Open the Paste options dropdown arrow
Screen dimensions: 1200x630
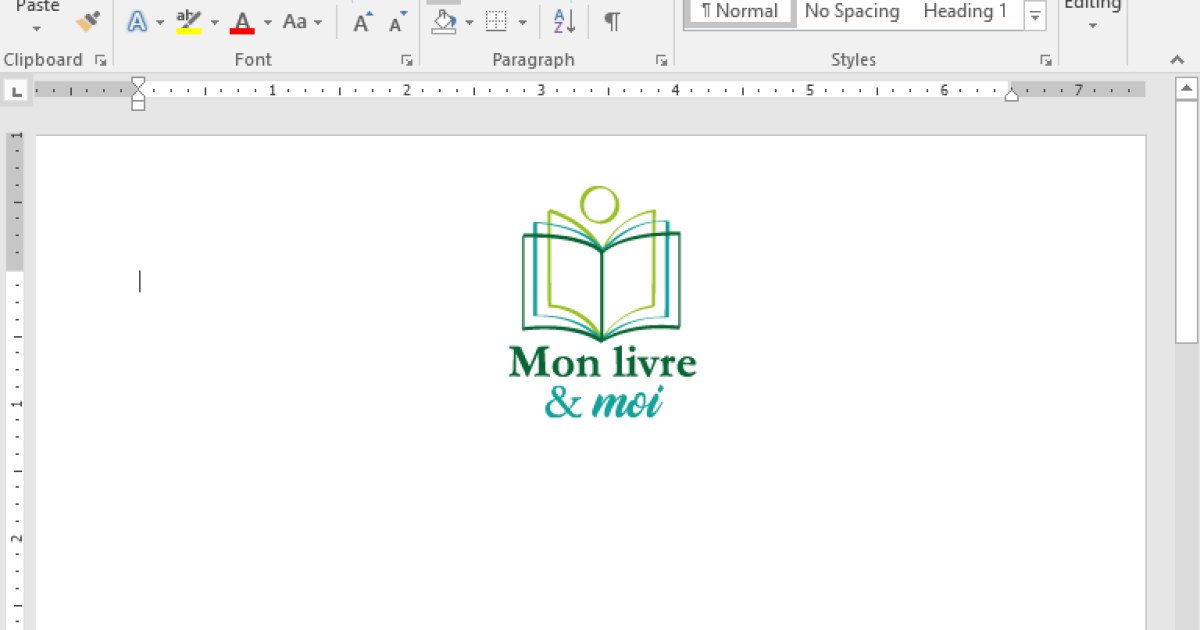pyautogui.click(x=36, y=29)
